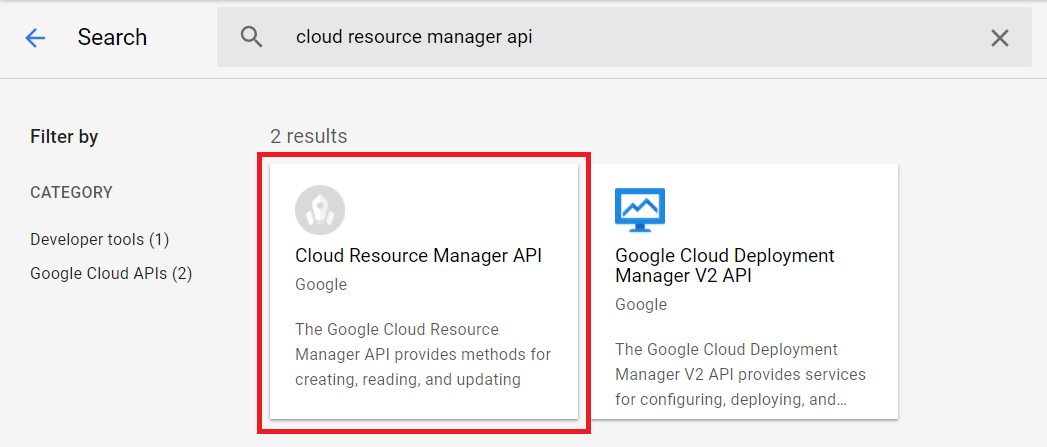Click the 'Filter by' heading

tap(64, 137)
